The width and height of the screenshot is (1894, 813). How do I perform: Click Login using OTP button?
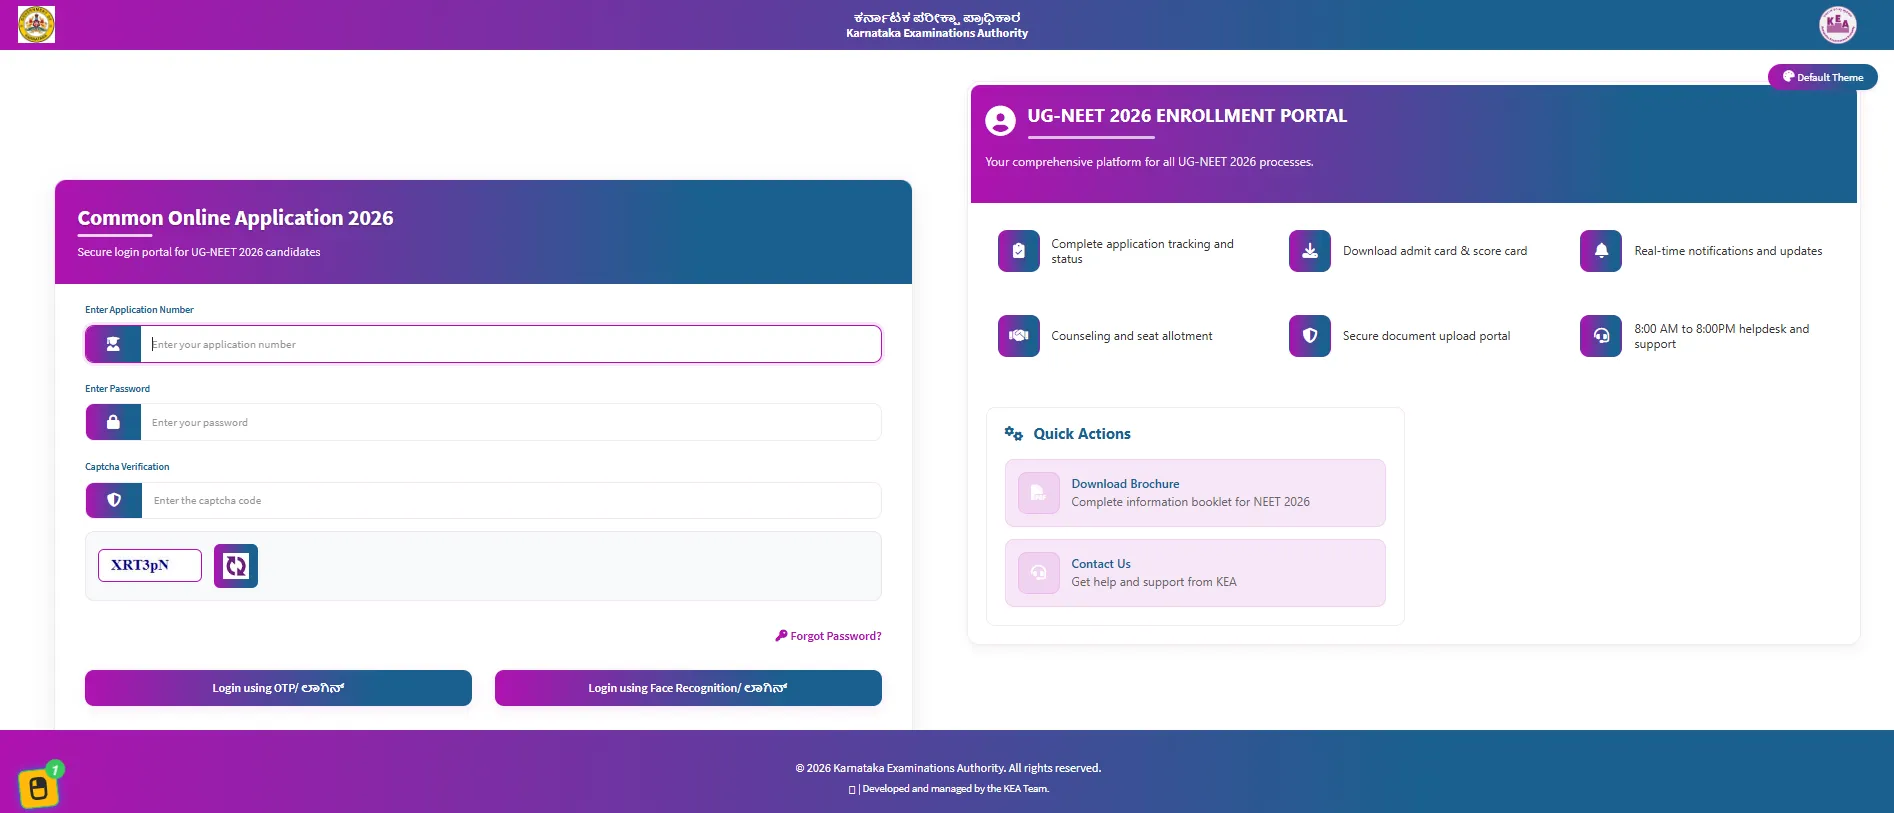pyautogui.click(x=278, y=688)
